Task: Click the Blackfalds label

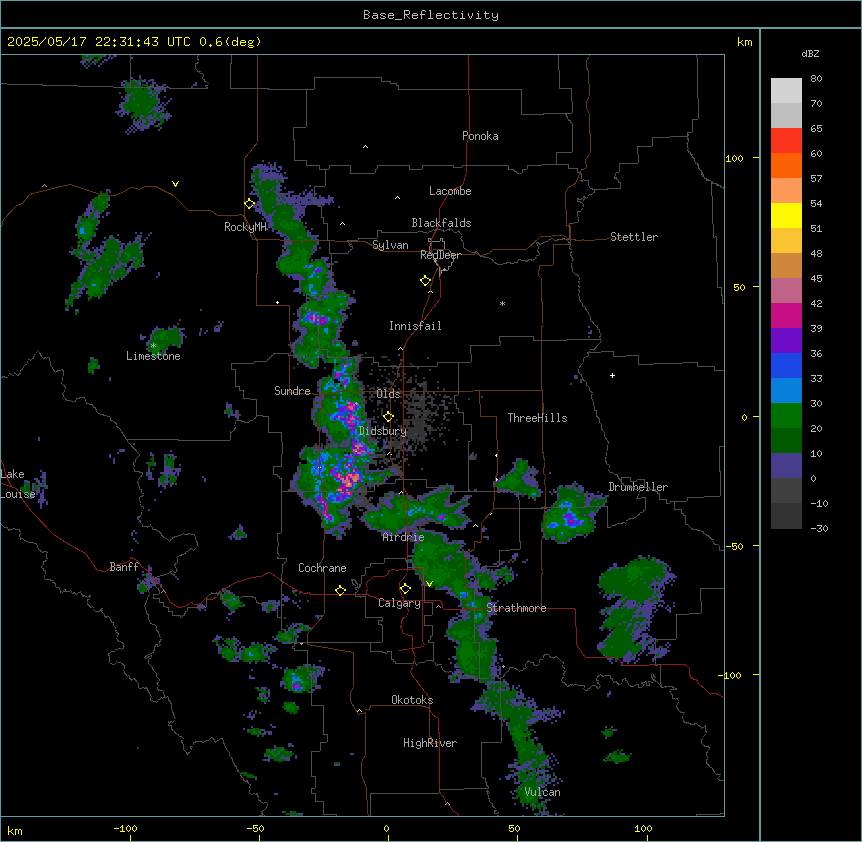Action: pyautogui.click(x=441, y=223)
